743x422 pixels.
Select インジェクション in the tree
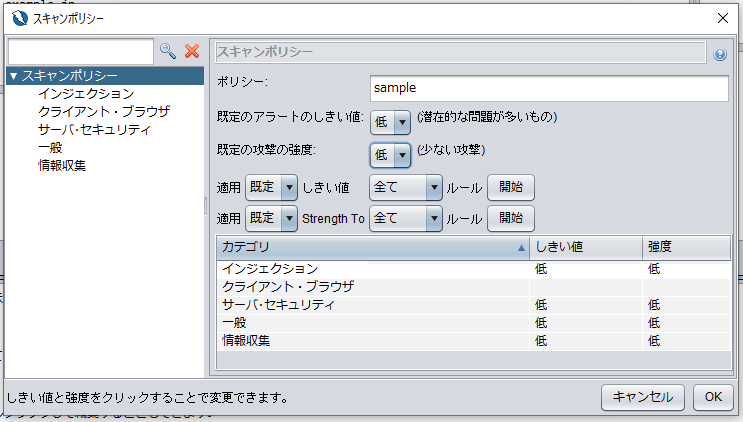[86, 94]
